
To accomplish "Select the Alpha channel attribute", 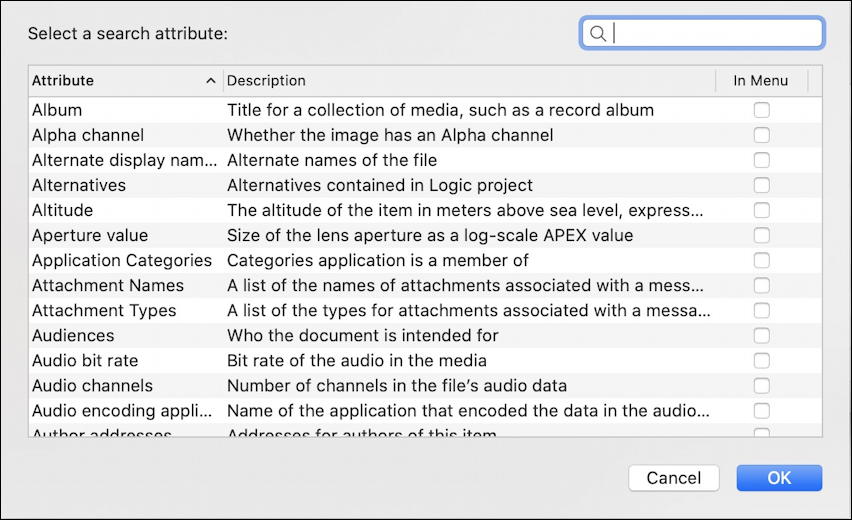I will (88, 135).
